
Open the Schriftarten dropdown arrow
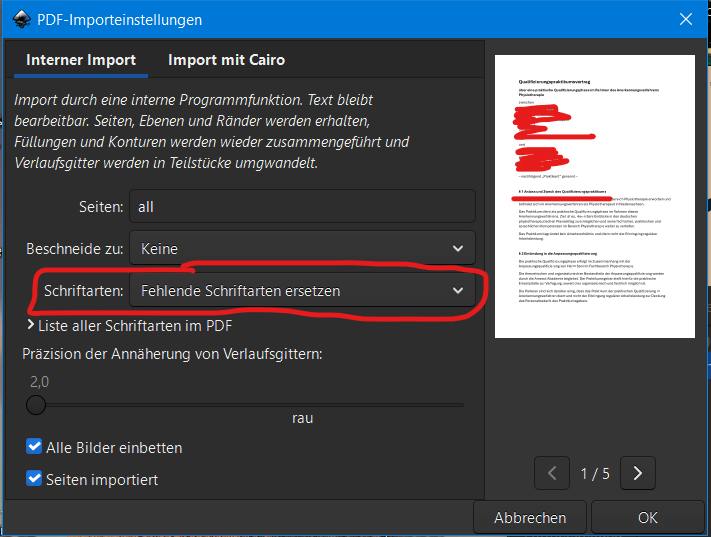point(458,290)
